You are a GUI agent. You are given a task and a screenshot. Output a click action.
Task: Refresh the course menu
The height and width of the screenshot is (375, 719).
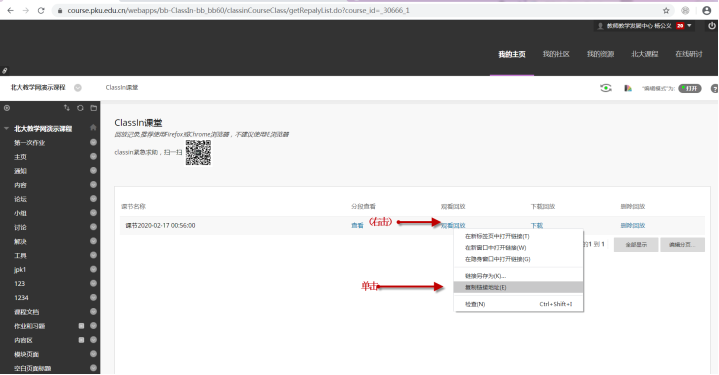pos(80,108)
